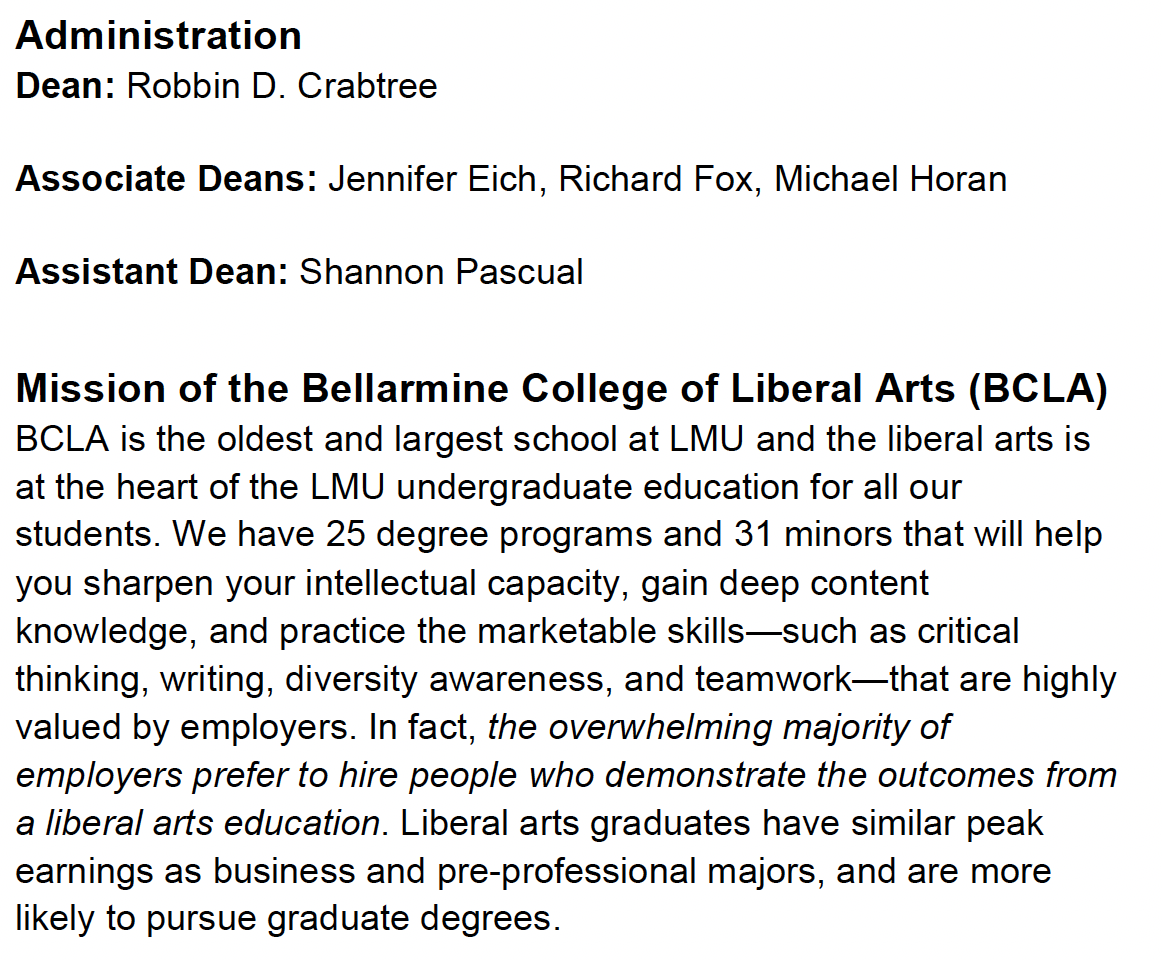Viewport: 1162px width, 960px height.
Task: Click the name Jennifer Eich
Action: click(x=432, y=179)
